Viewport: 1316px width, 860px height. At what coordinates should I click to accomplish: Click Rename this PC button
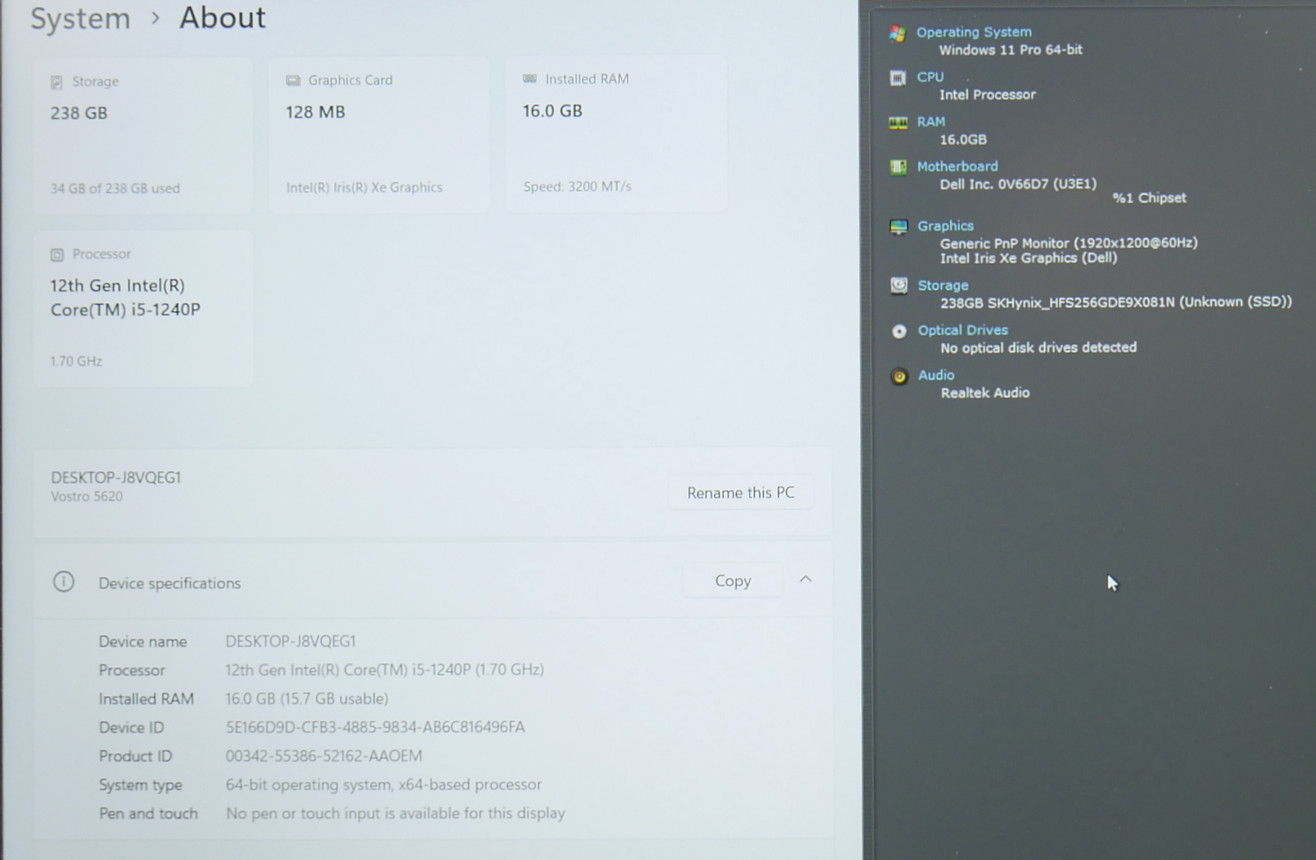(741, 493)
